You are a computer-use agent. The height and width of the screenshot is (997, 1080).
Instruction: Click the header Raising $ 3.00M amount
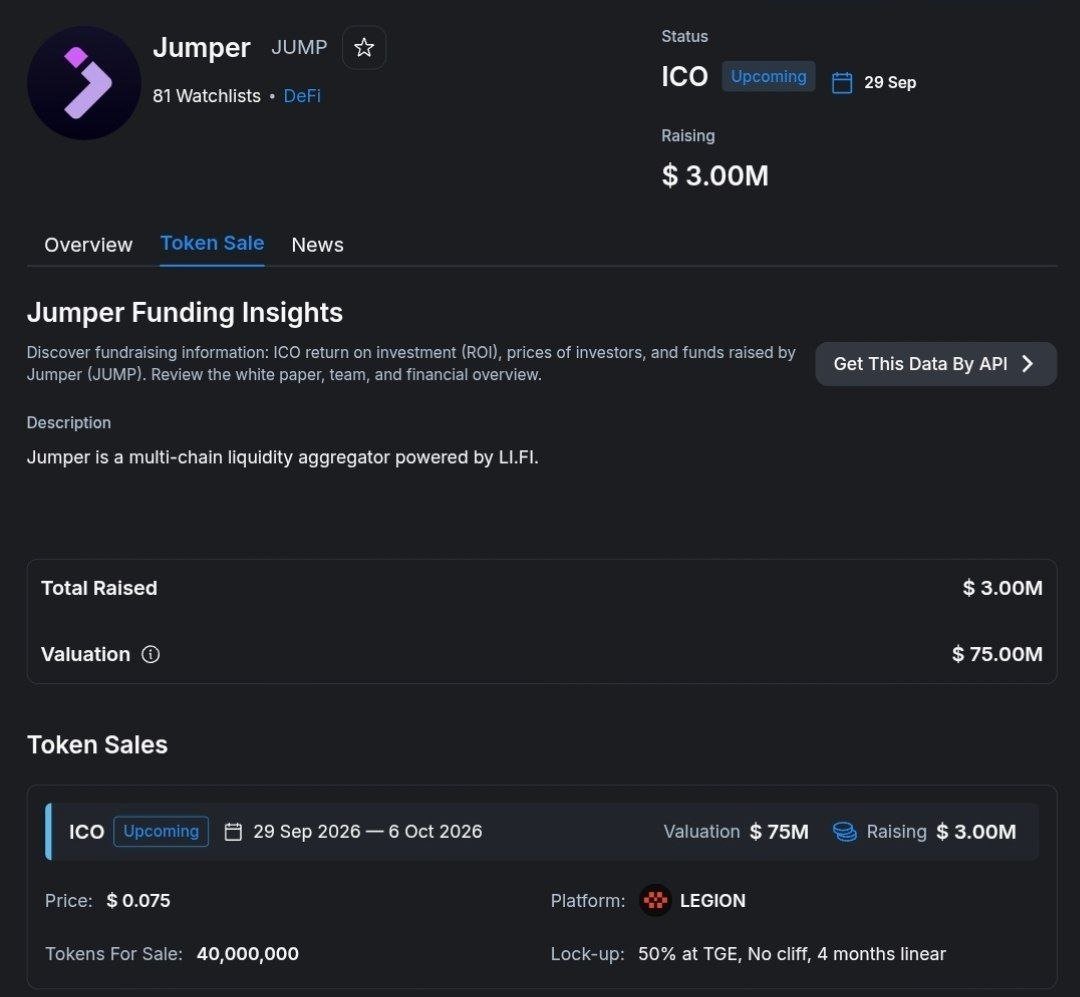coord(714,175)
